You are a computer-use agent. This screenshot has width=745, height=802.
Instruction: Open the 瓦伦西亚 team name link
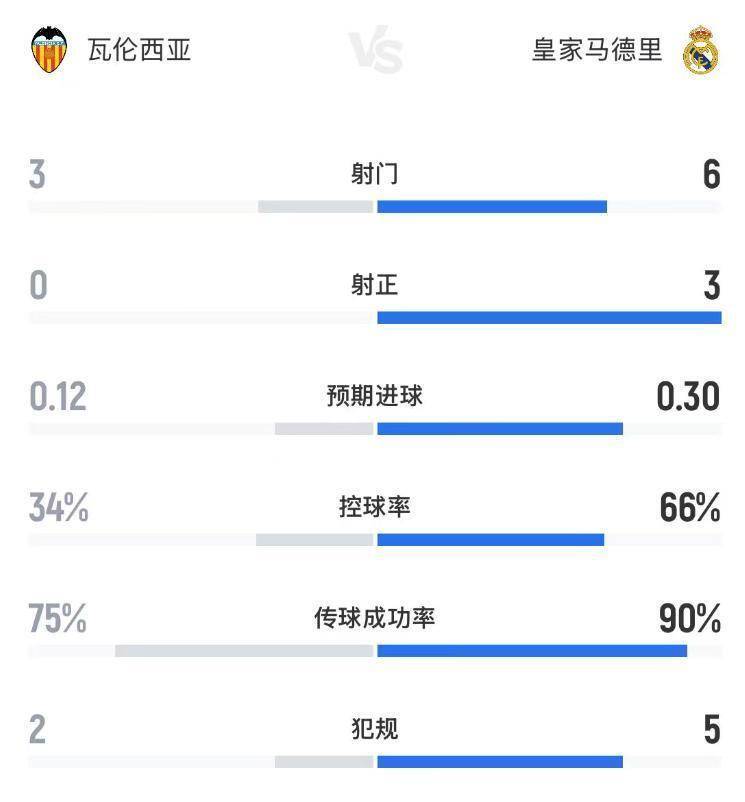tap(139, 50)
